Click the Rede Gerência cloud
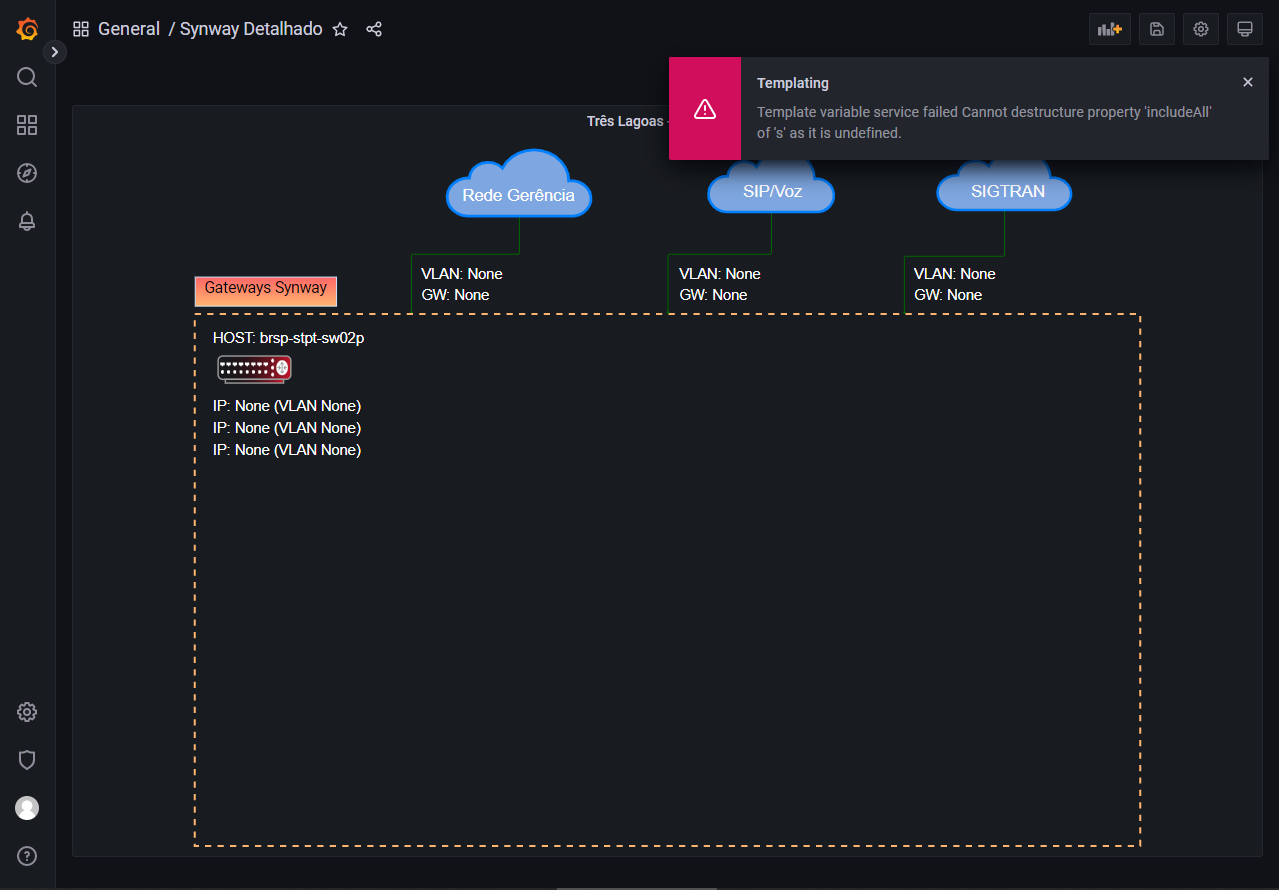 tap(519, 185)
